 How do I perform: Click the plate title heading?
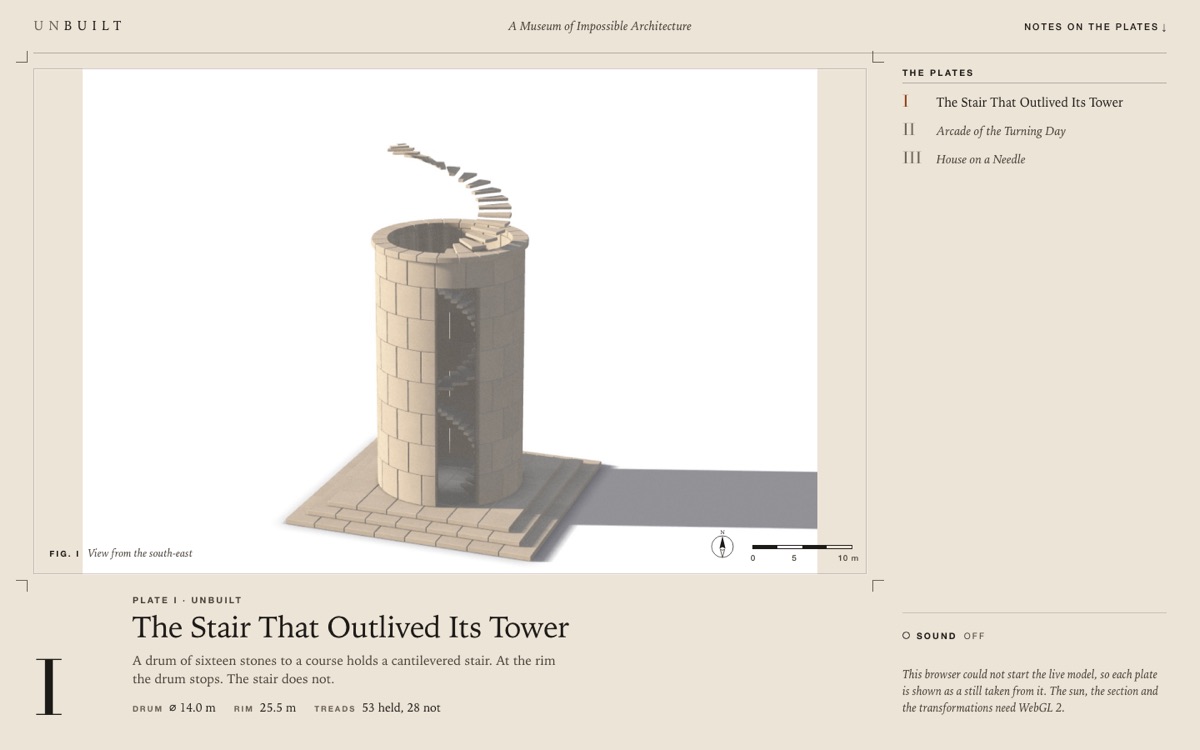pyautogui.click(x=351, y=628)
